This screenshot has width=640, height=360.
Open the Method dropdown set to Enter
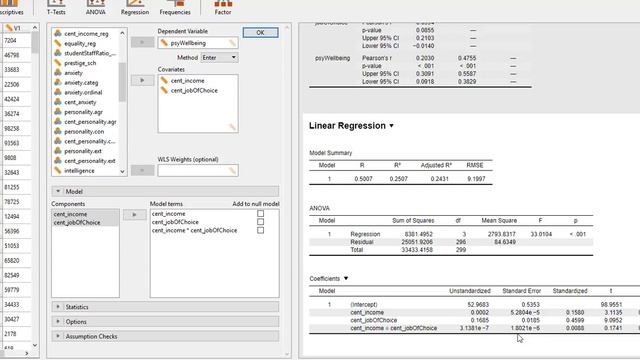pos(220,58)
